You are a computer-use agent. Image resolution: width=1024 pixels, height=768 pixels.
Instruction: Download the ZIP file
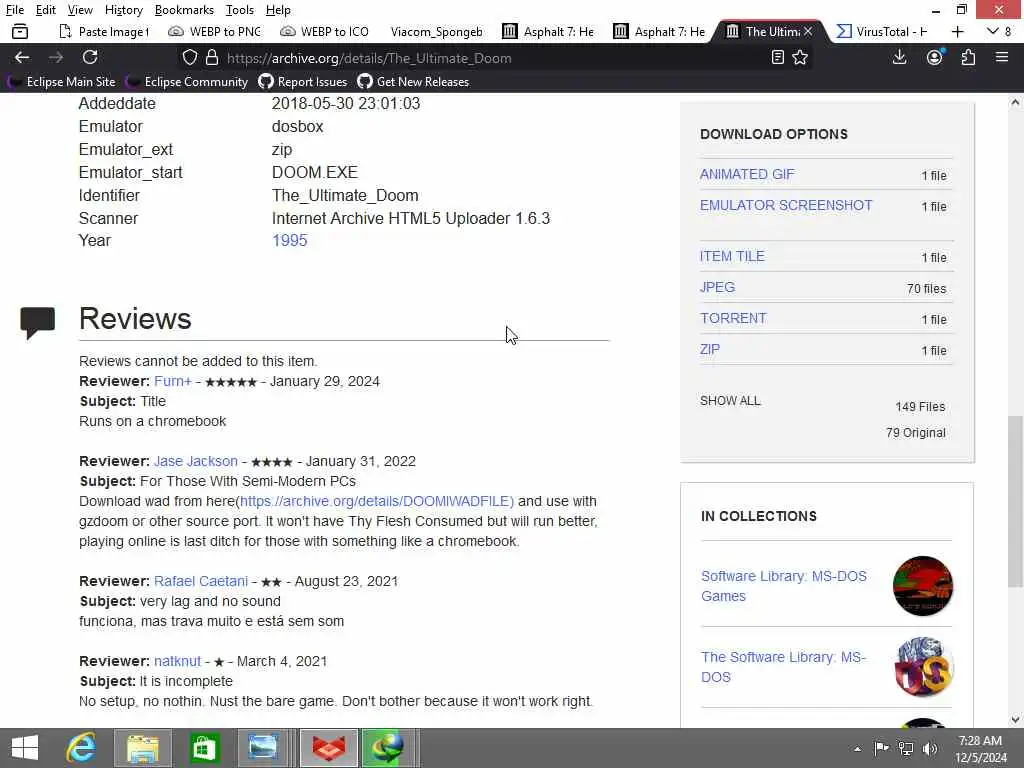click(x=710, y=349)
